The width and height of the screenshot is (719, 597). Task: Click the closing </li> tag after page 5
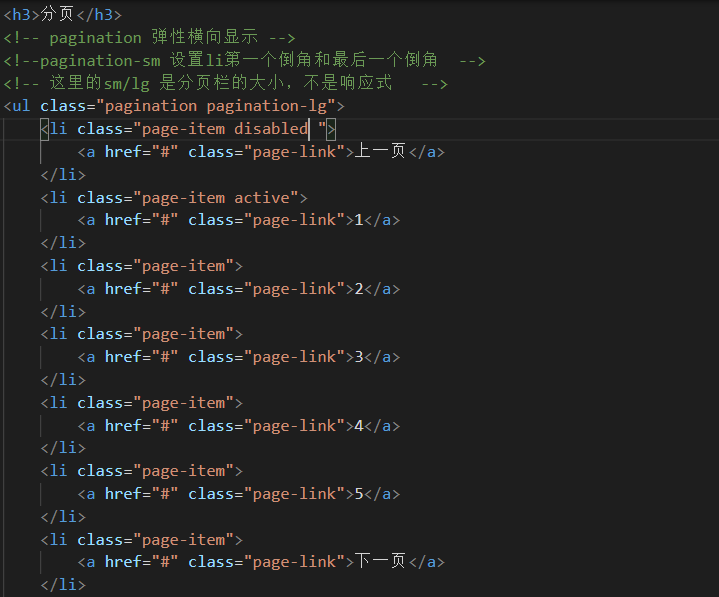[63, 517]
